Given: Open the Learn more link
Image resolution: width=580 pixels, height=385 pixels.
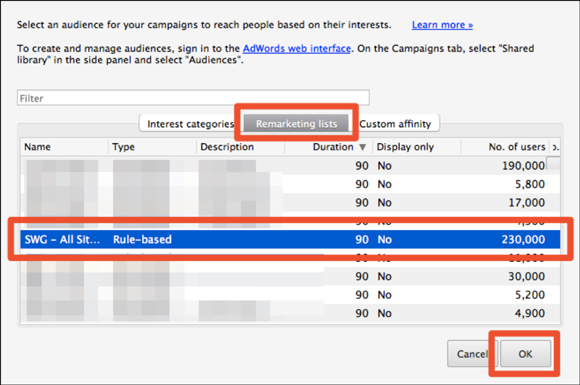Looking at the screenshot, I should 442,25.
